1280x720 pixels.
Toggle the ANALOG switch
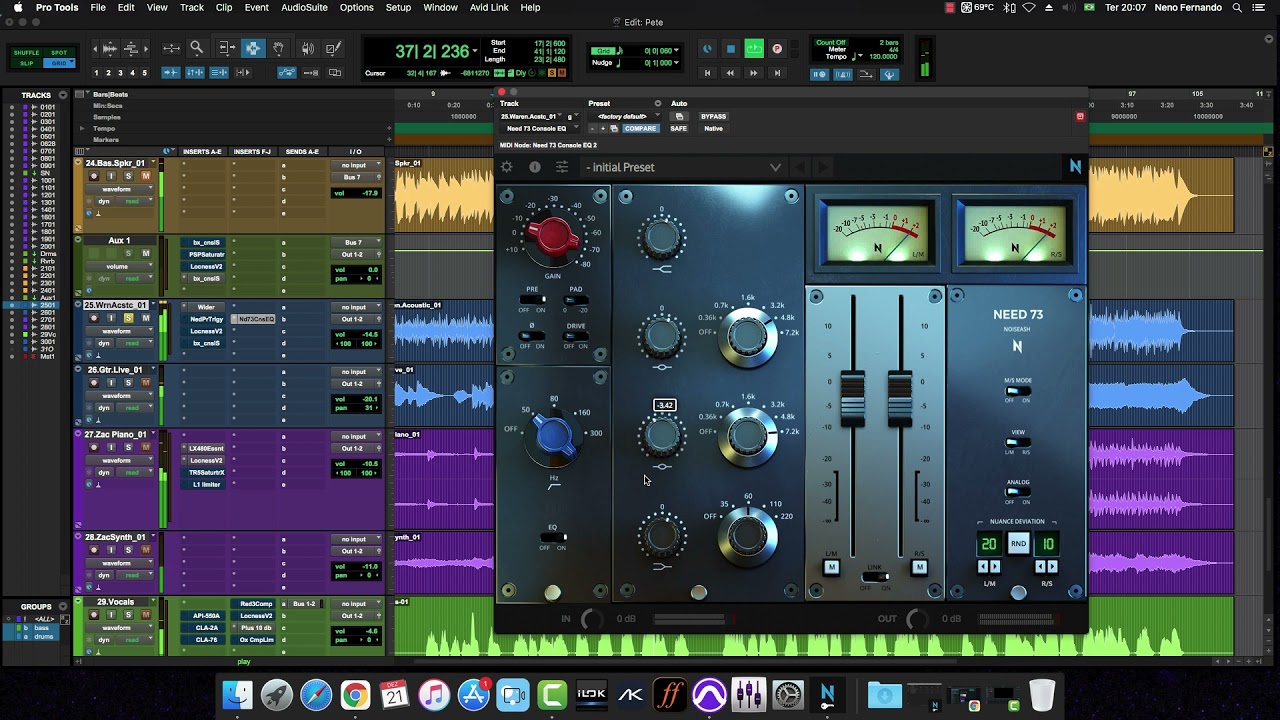tap(1017, 492)
